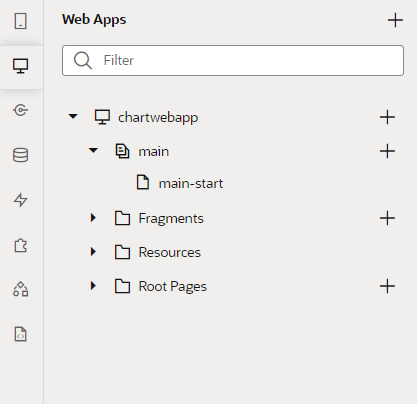Expand the Root Pages folder

click(93, 286)
